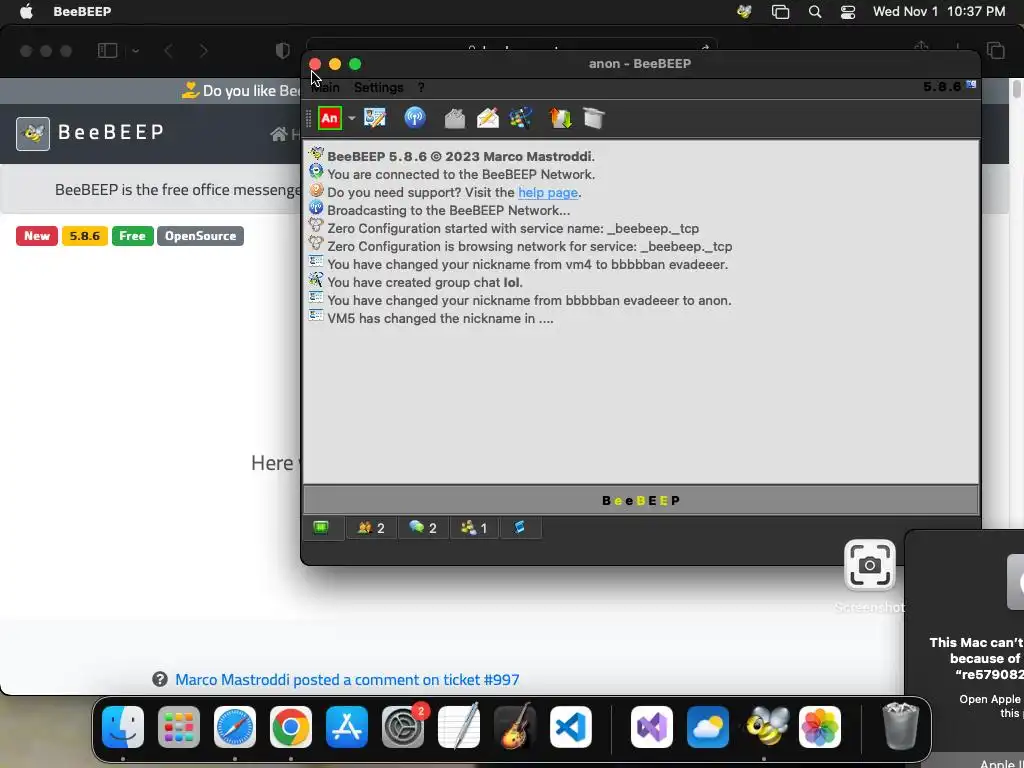Open the blue saved chats tab
The width and height of the screenshot is (1024, 768).
click(x=520, y=528)
